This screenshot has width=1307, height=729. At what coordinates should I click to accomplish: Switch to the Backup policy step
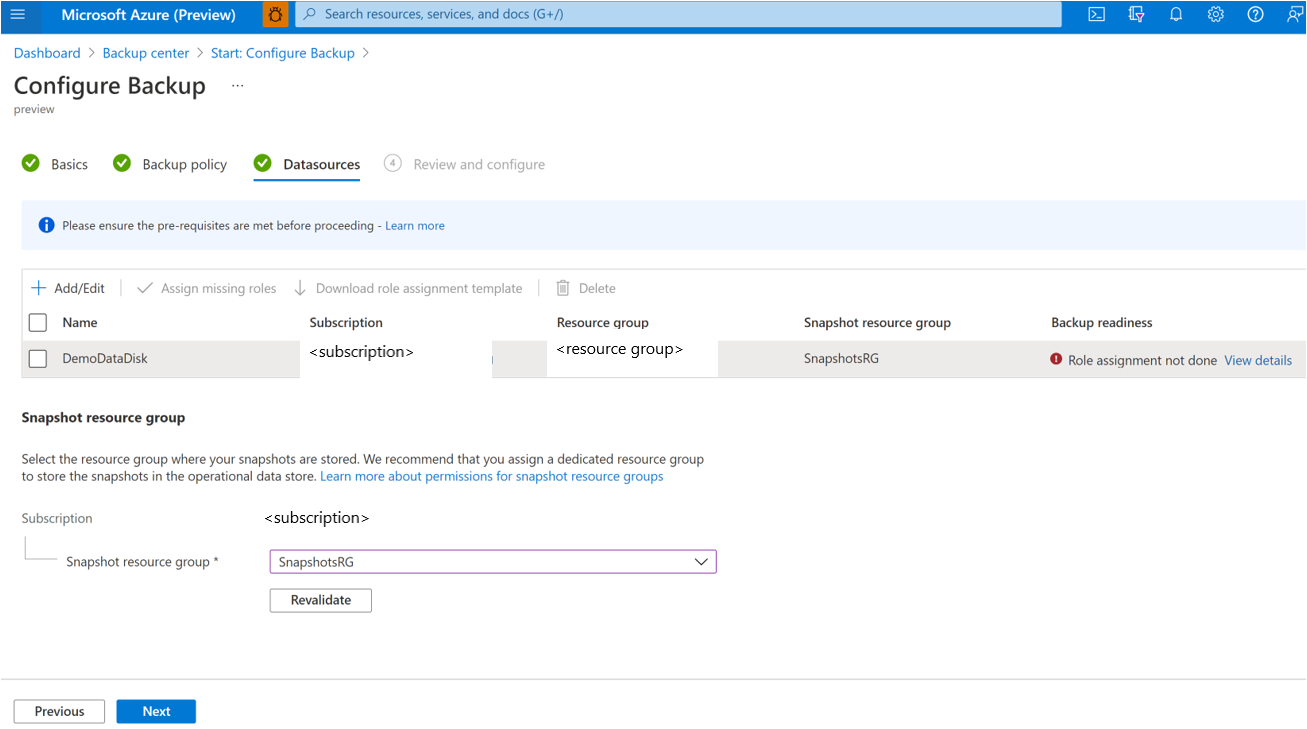point(184,164)
